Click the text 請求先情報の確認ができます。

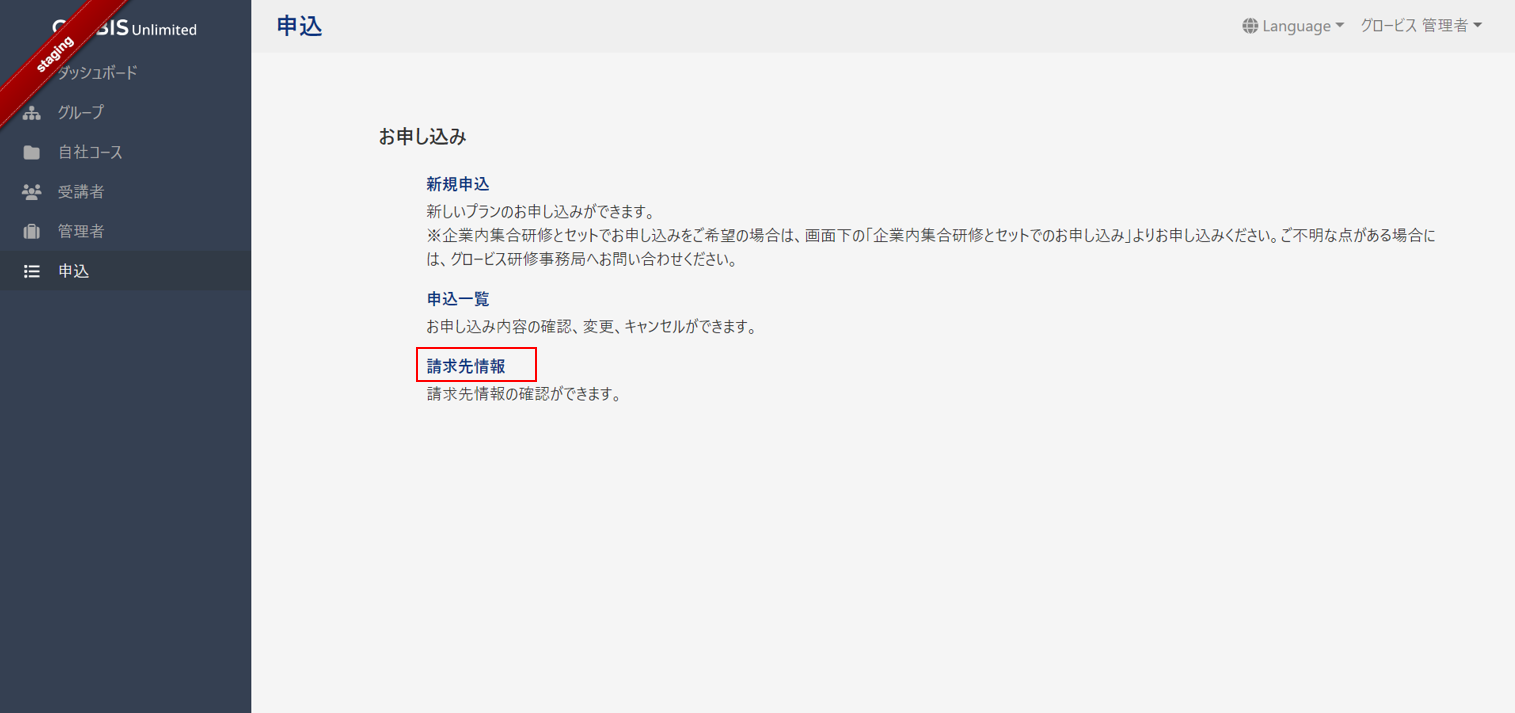524,393
